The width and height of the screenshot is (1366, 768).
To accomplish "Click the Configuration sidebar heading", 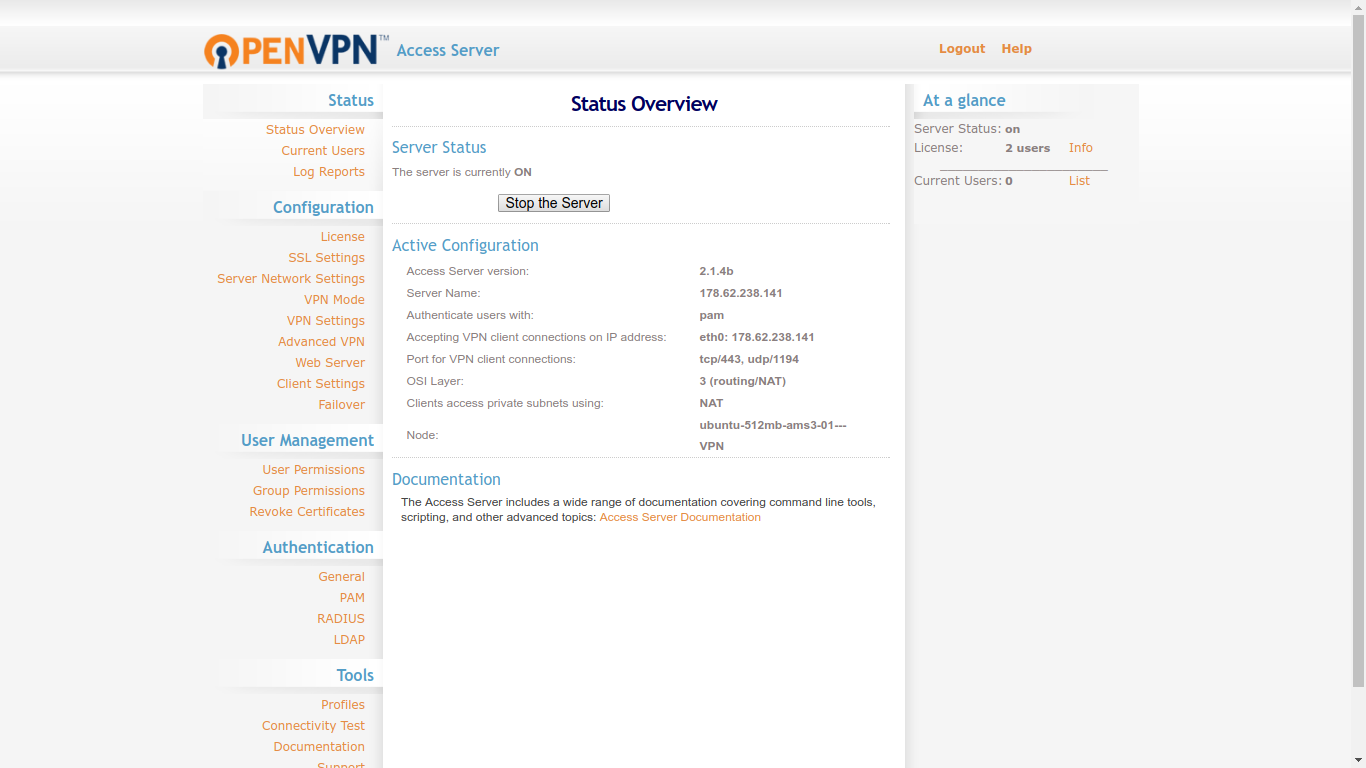I will pos(323,207).
